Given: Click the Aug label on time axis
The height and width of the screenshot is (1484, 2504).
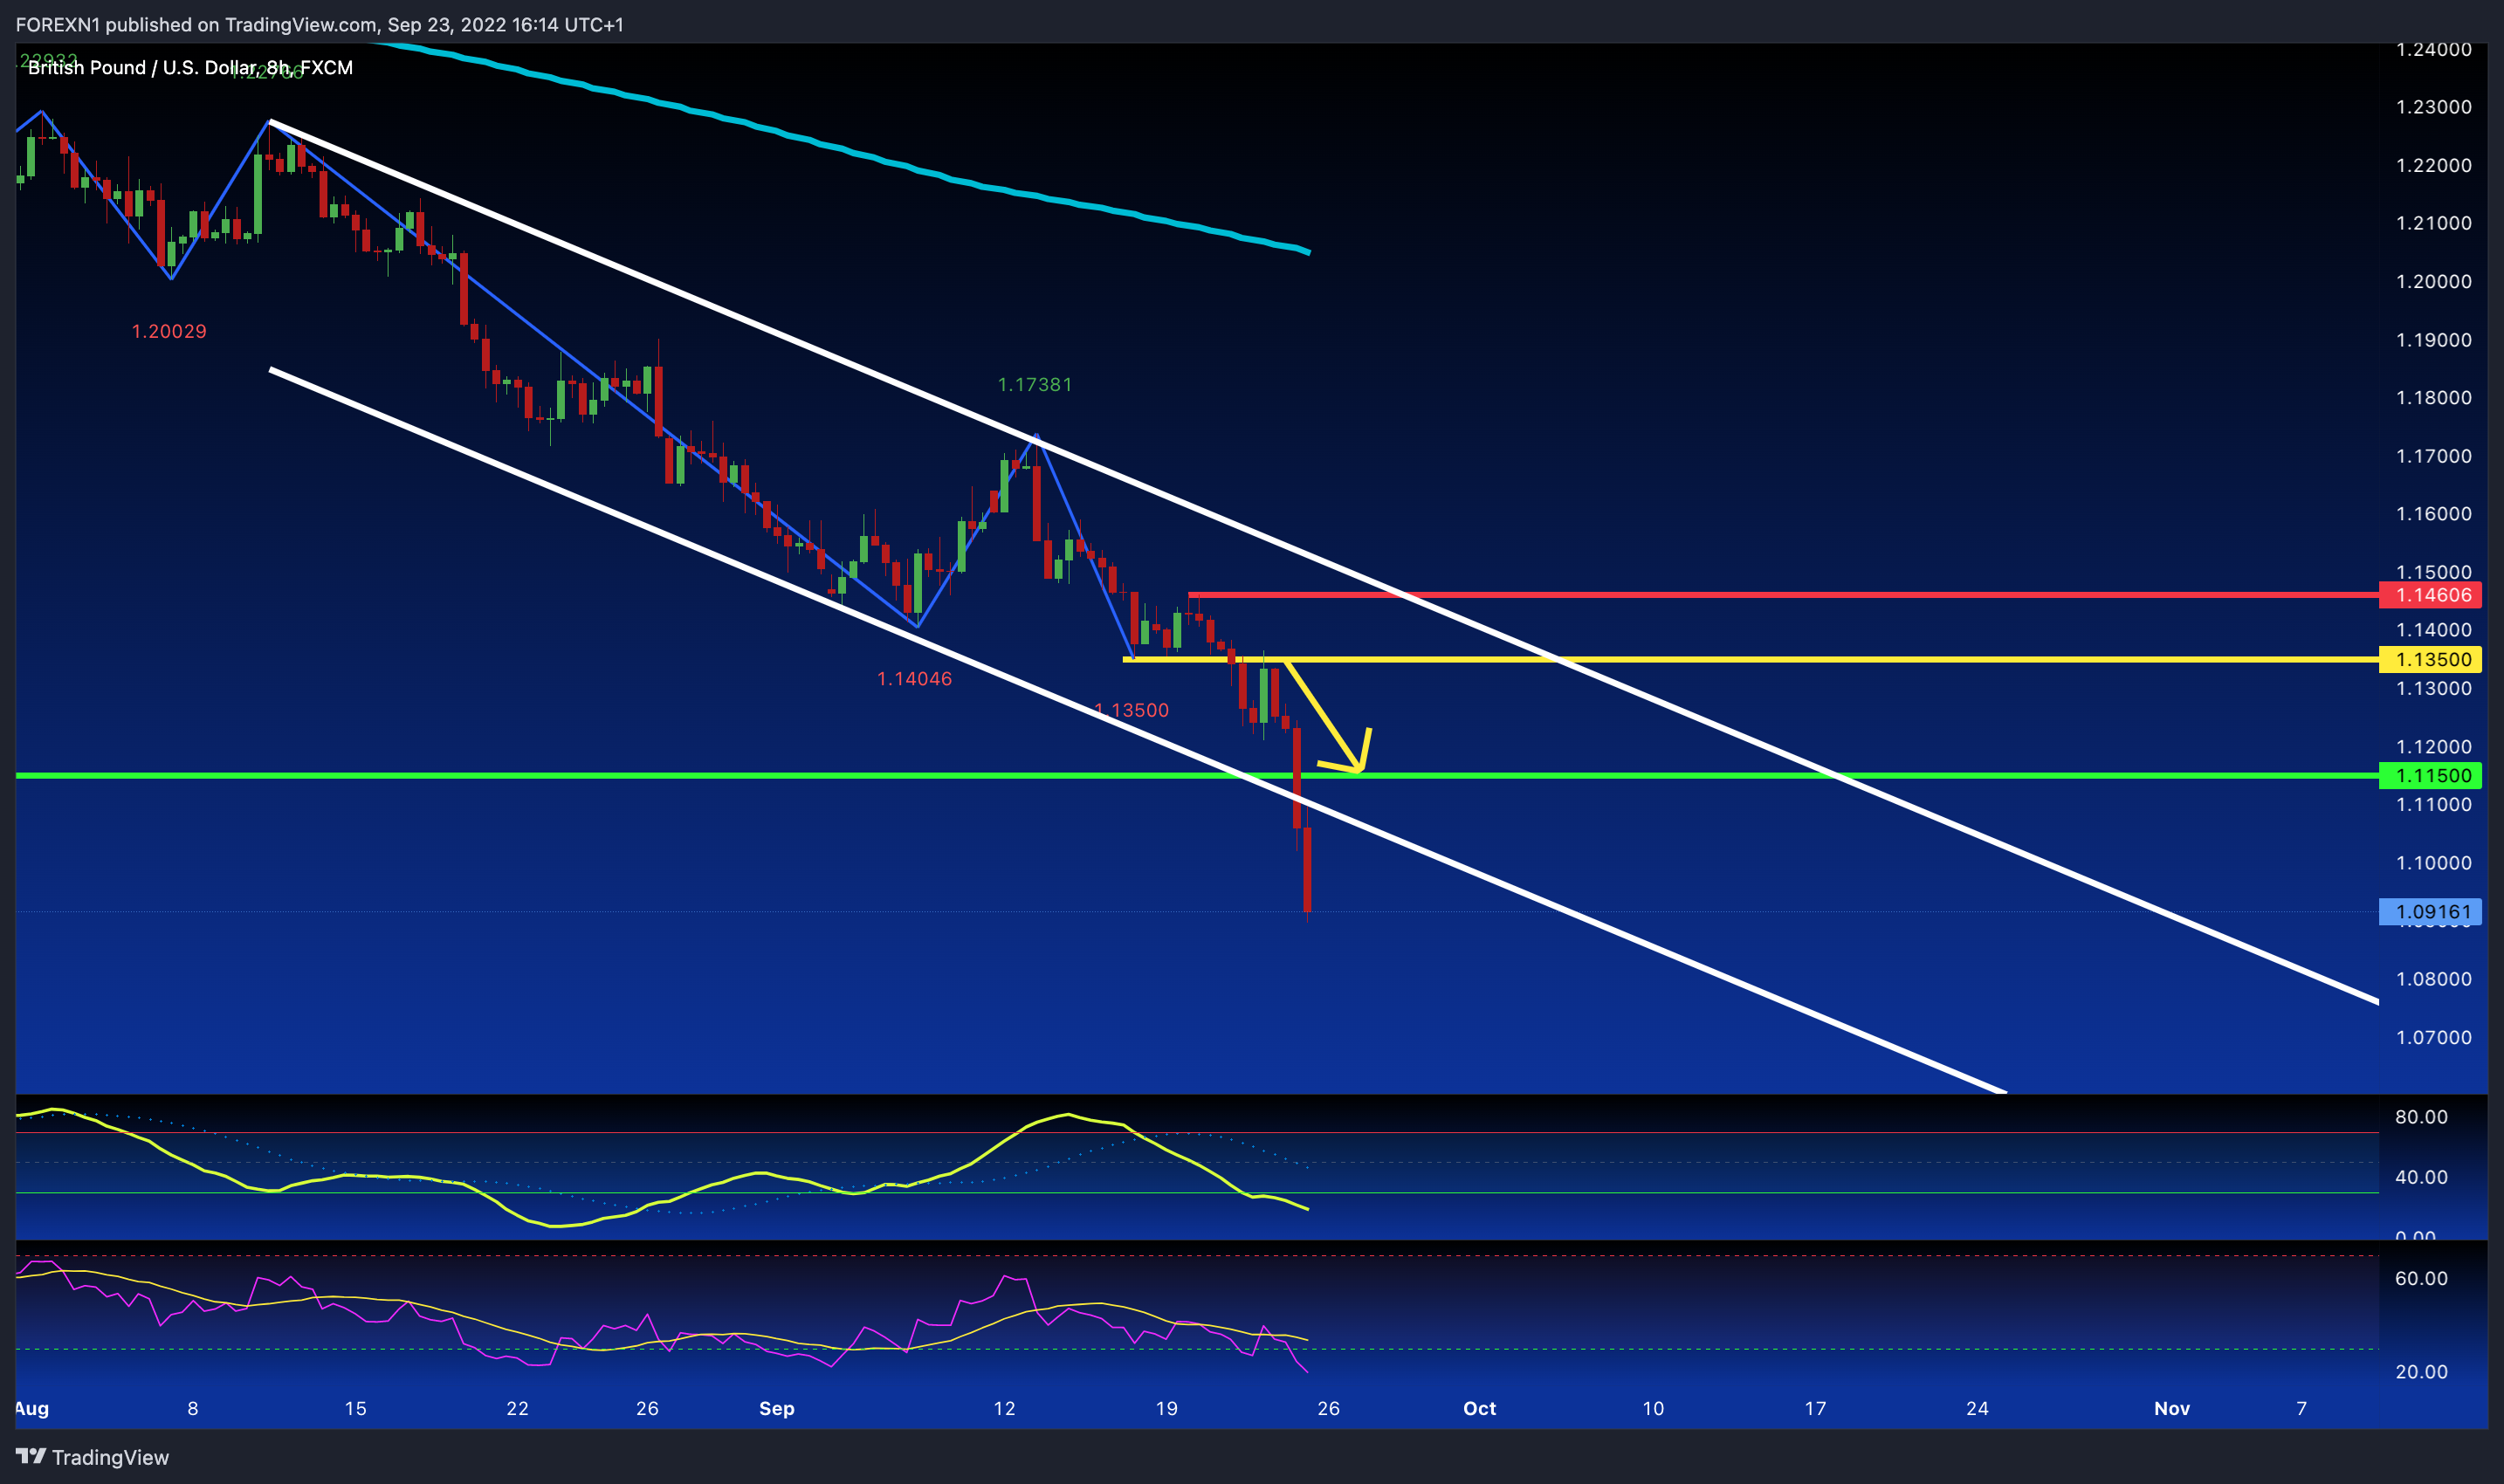Looking at the screenshot, I should click(32, 1408).
